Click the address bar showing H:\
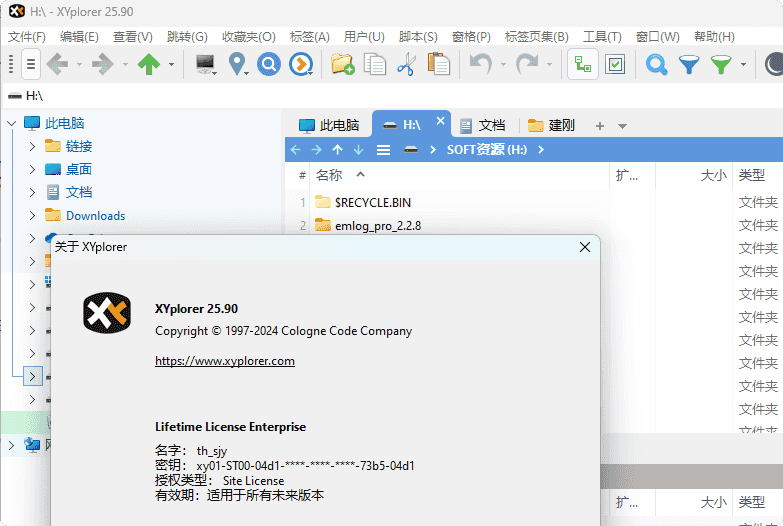Viewport: 783px width, 526px height. pyautogui.click(x=392, y=95)
